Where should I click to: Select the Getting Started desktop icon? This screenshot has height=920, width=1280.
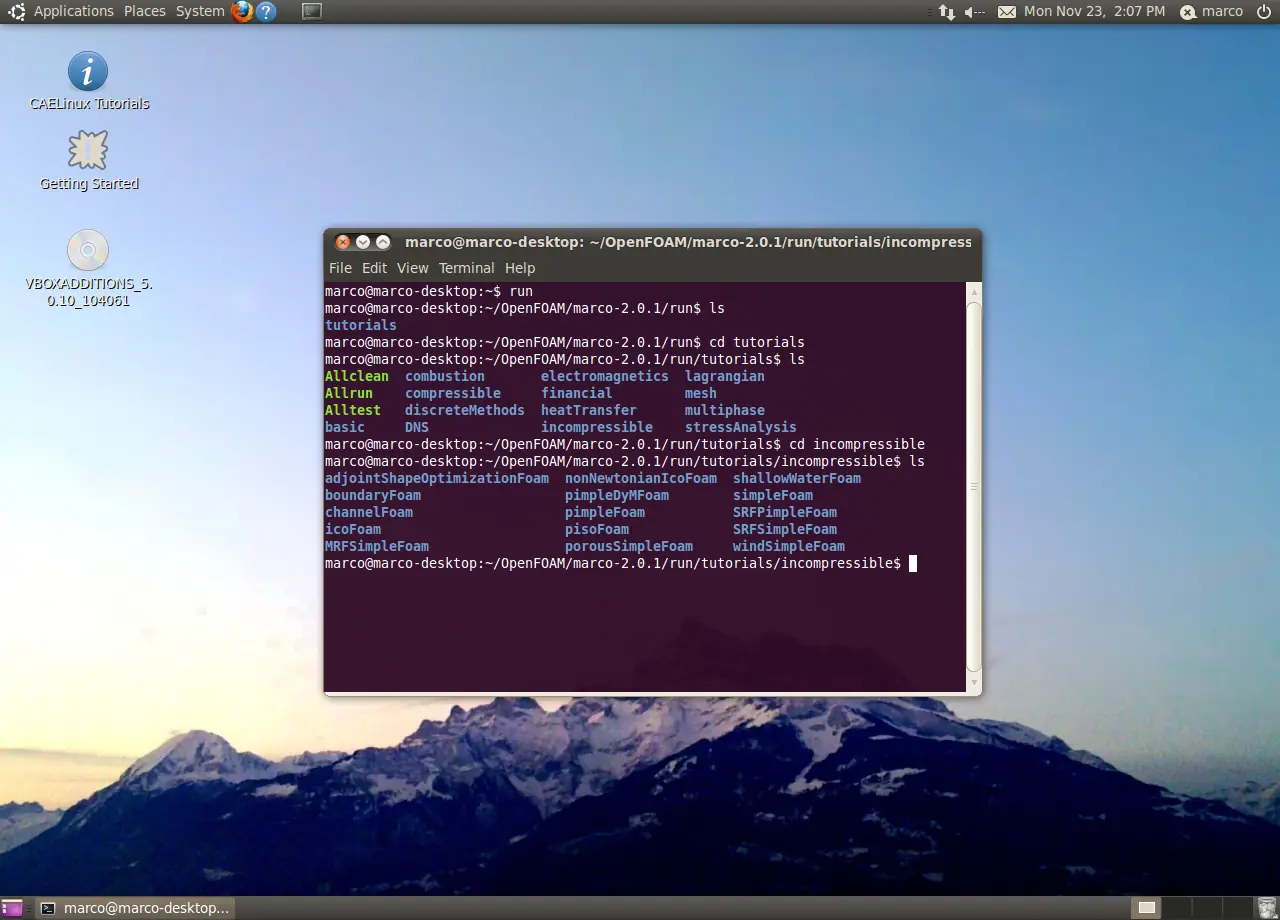(89, 160)
